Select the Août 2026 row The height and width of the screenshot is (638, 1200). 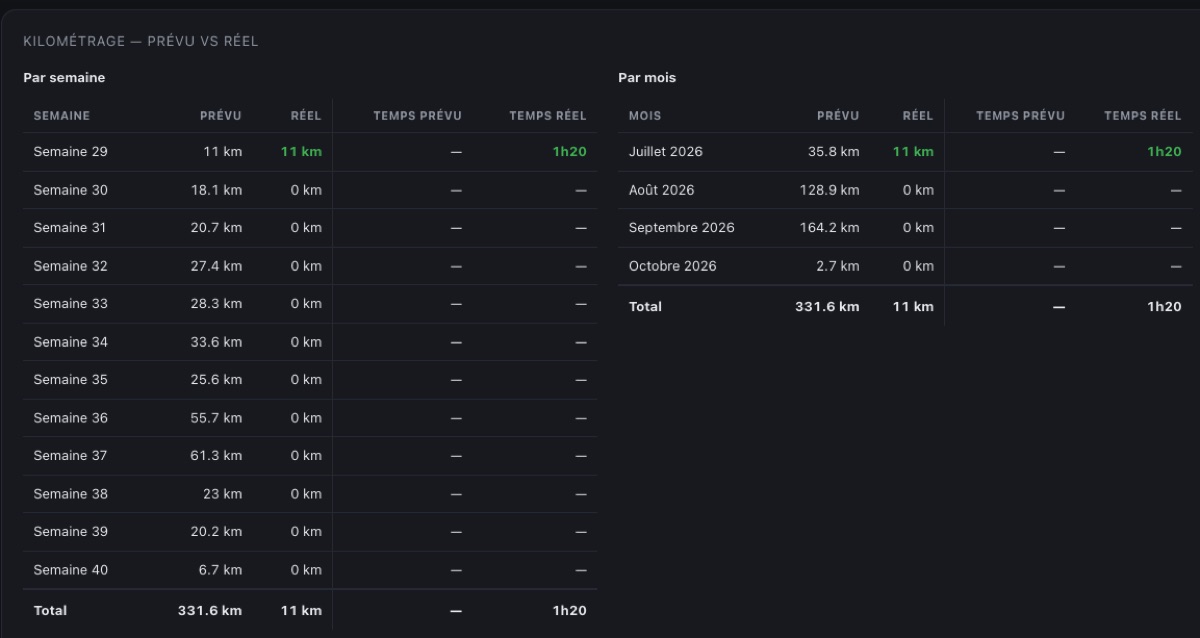905,190
